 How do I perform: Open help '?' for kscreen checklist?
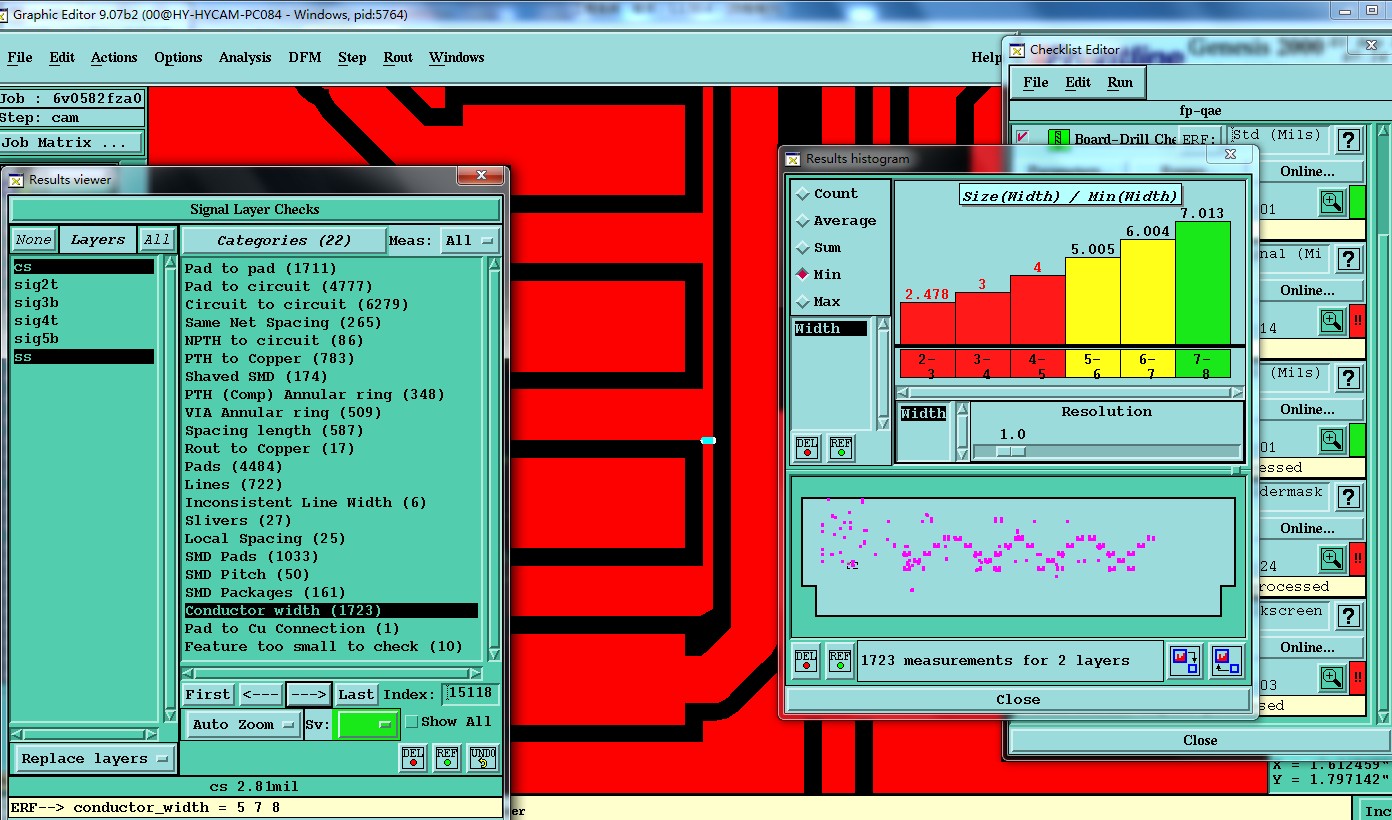tap(1349, 616)
